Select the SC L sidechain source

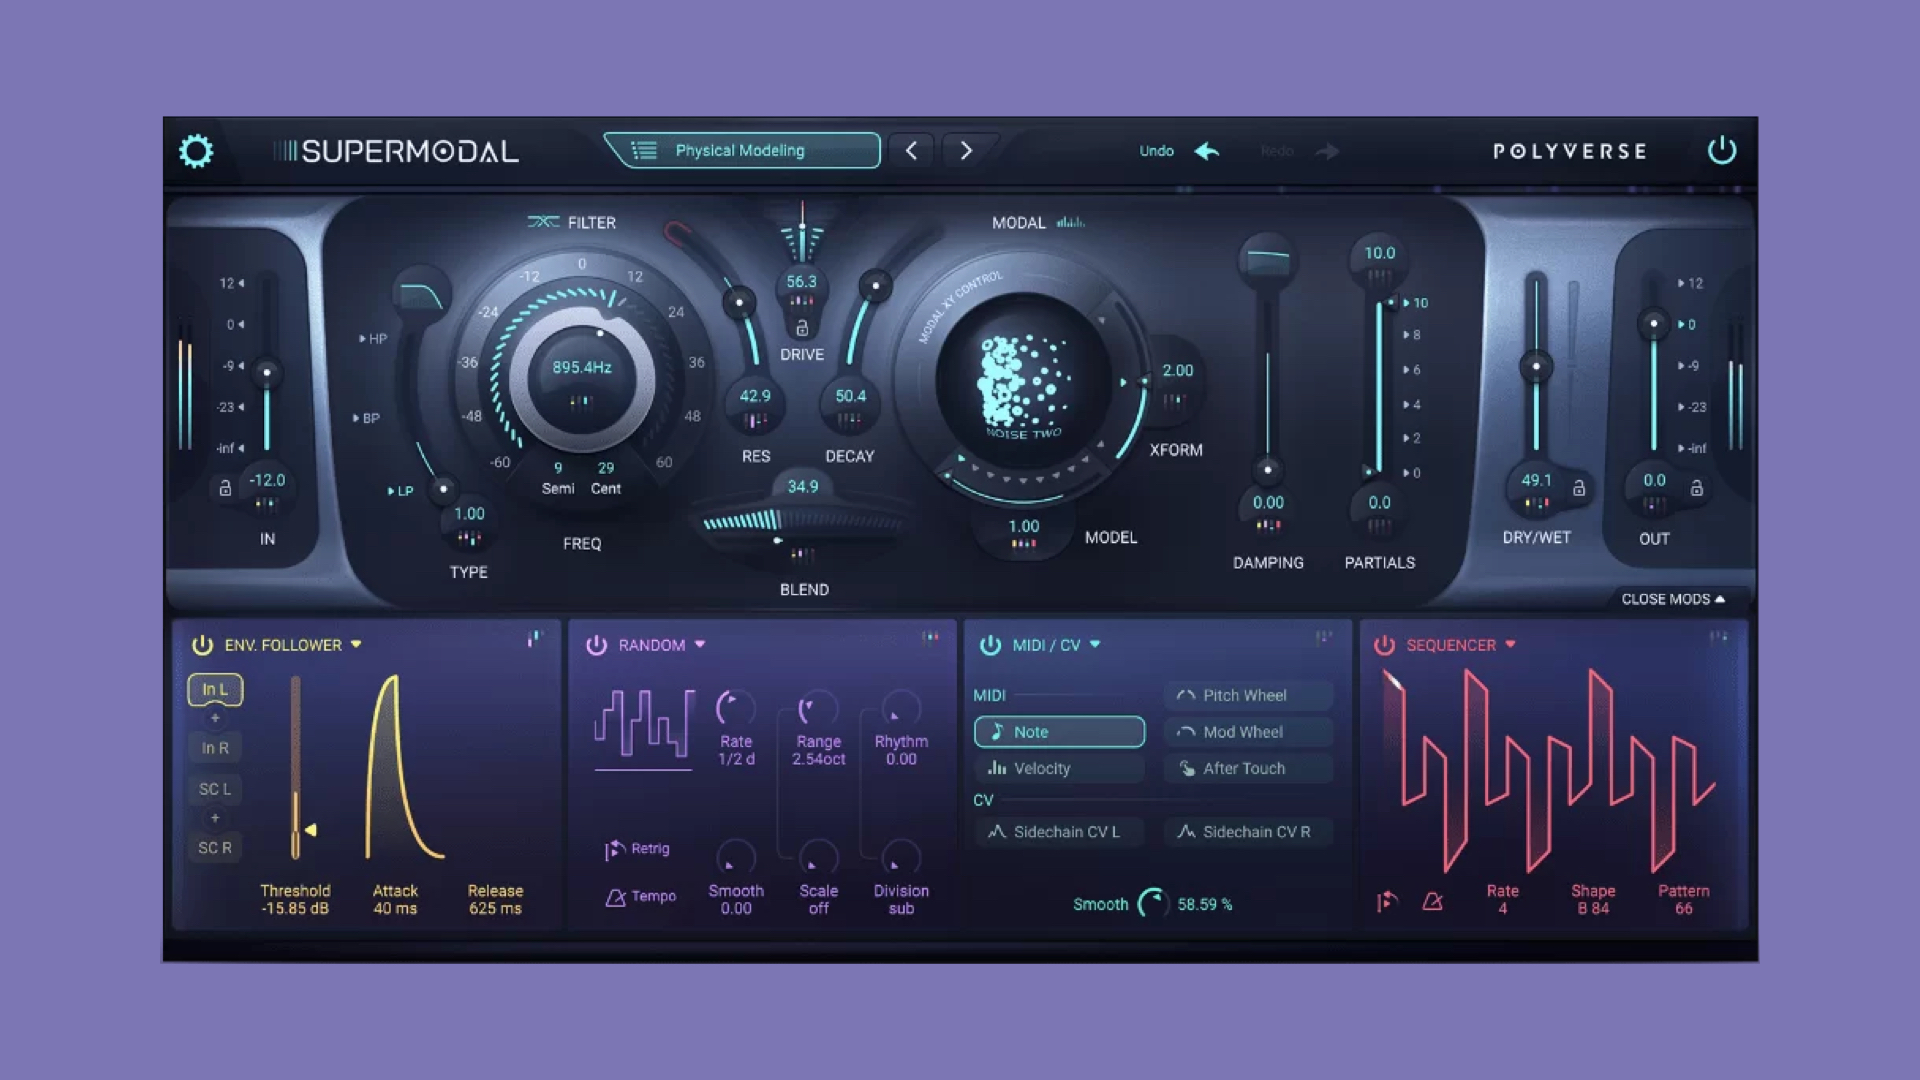tap(215, 789)
